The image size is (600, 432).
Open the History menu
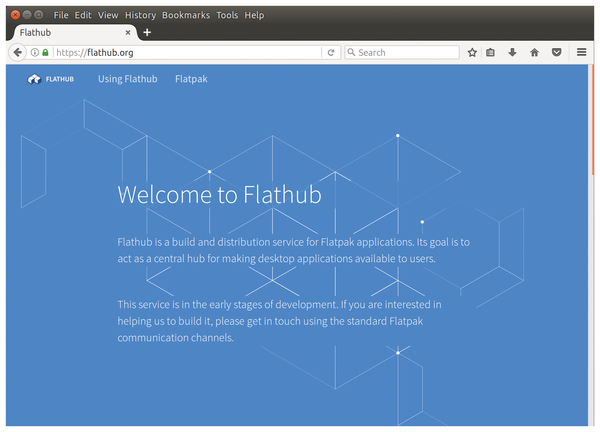[x=140, y=15]
